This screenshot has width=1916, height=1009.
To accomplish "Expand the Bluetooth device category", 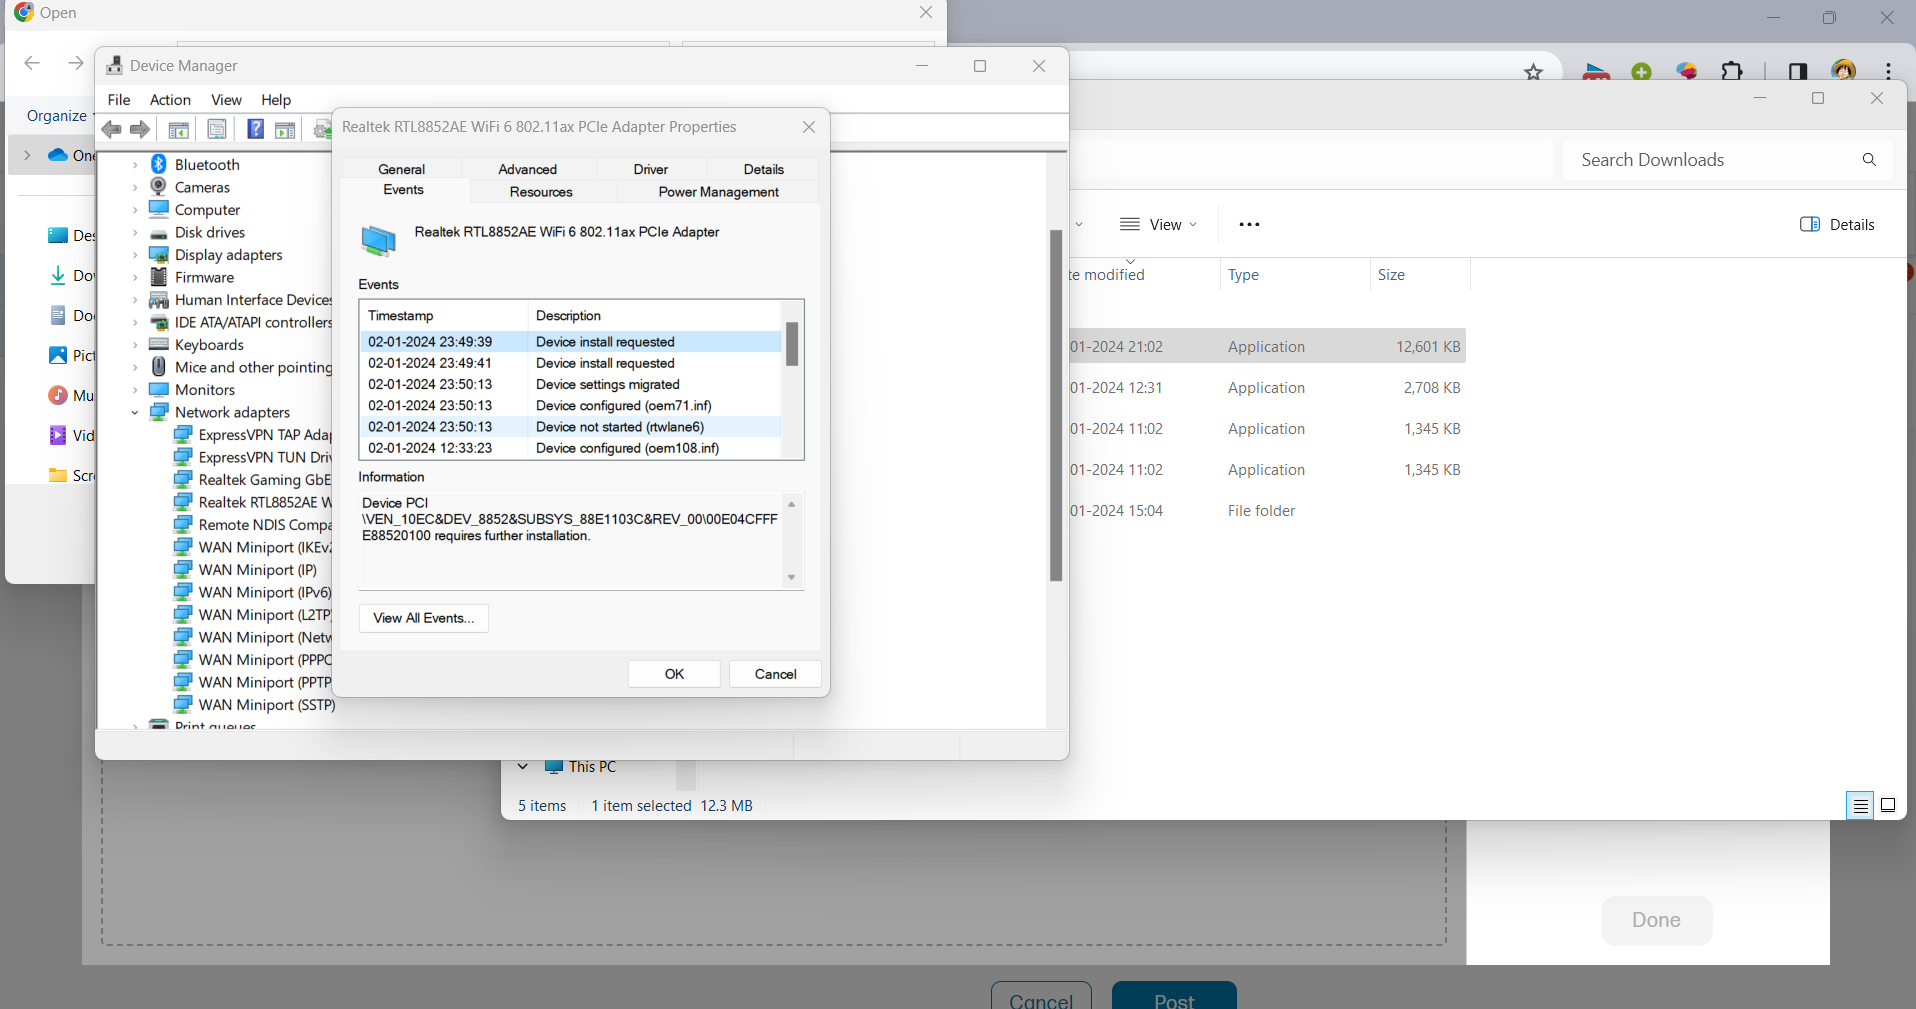I will coord(135,163).
